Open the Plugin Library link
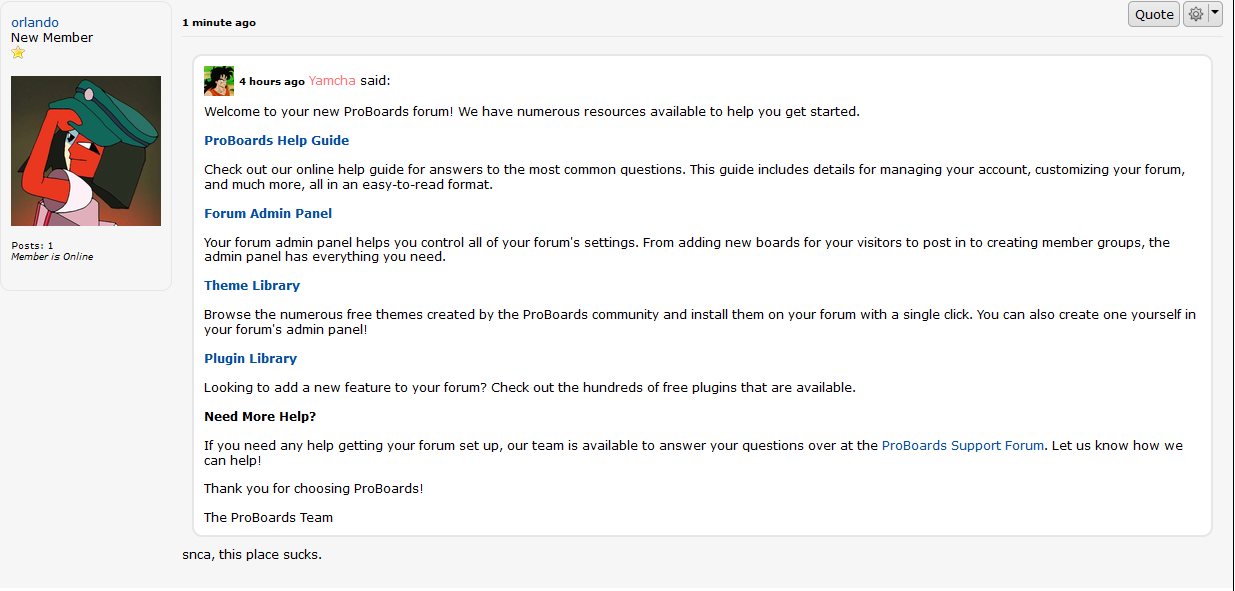The image size is (1235, 591). pos(251,359)
